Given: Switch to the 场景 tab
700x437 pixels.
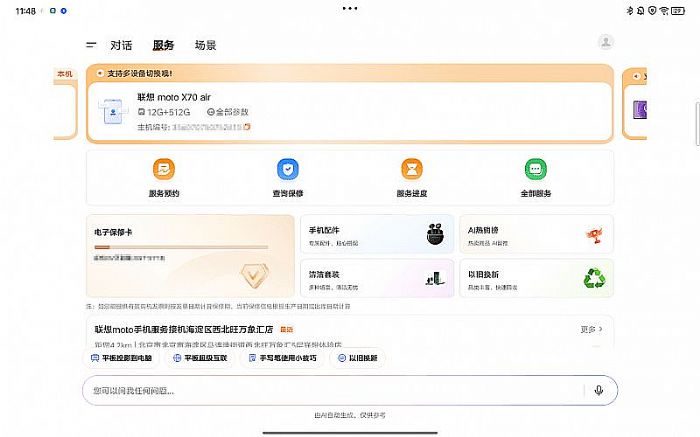Looking at the screenshot, I should (205, 45).
